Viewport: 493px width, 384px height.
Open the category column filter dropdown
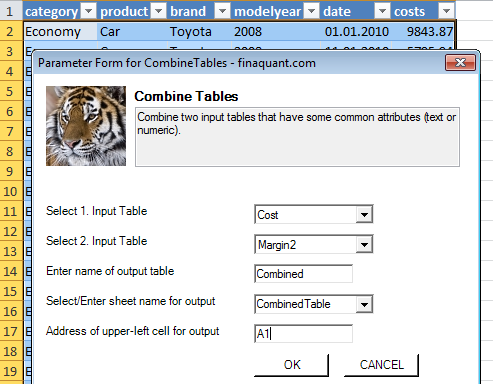tap(89, 12)
